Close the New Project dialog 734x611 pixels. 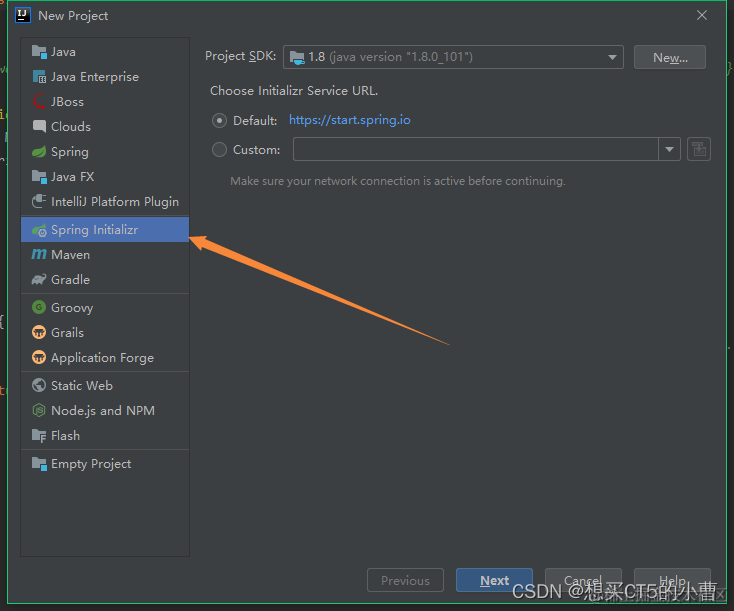pos(702,15)
